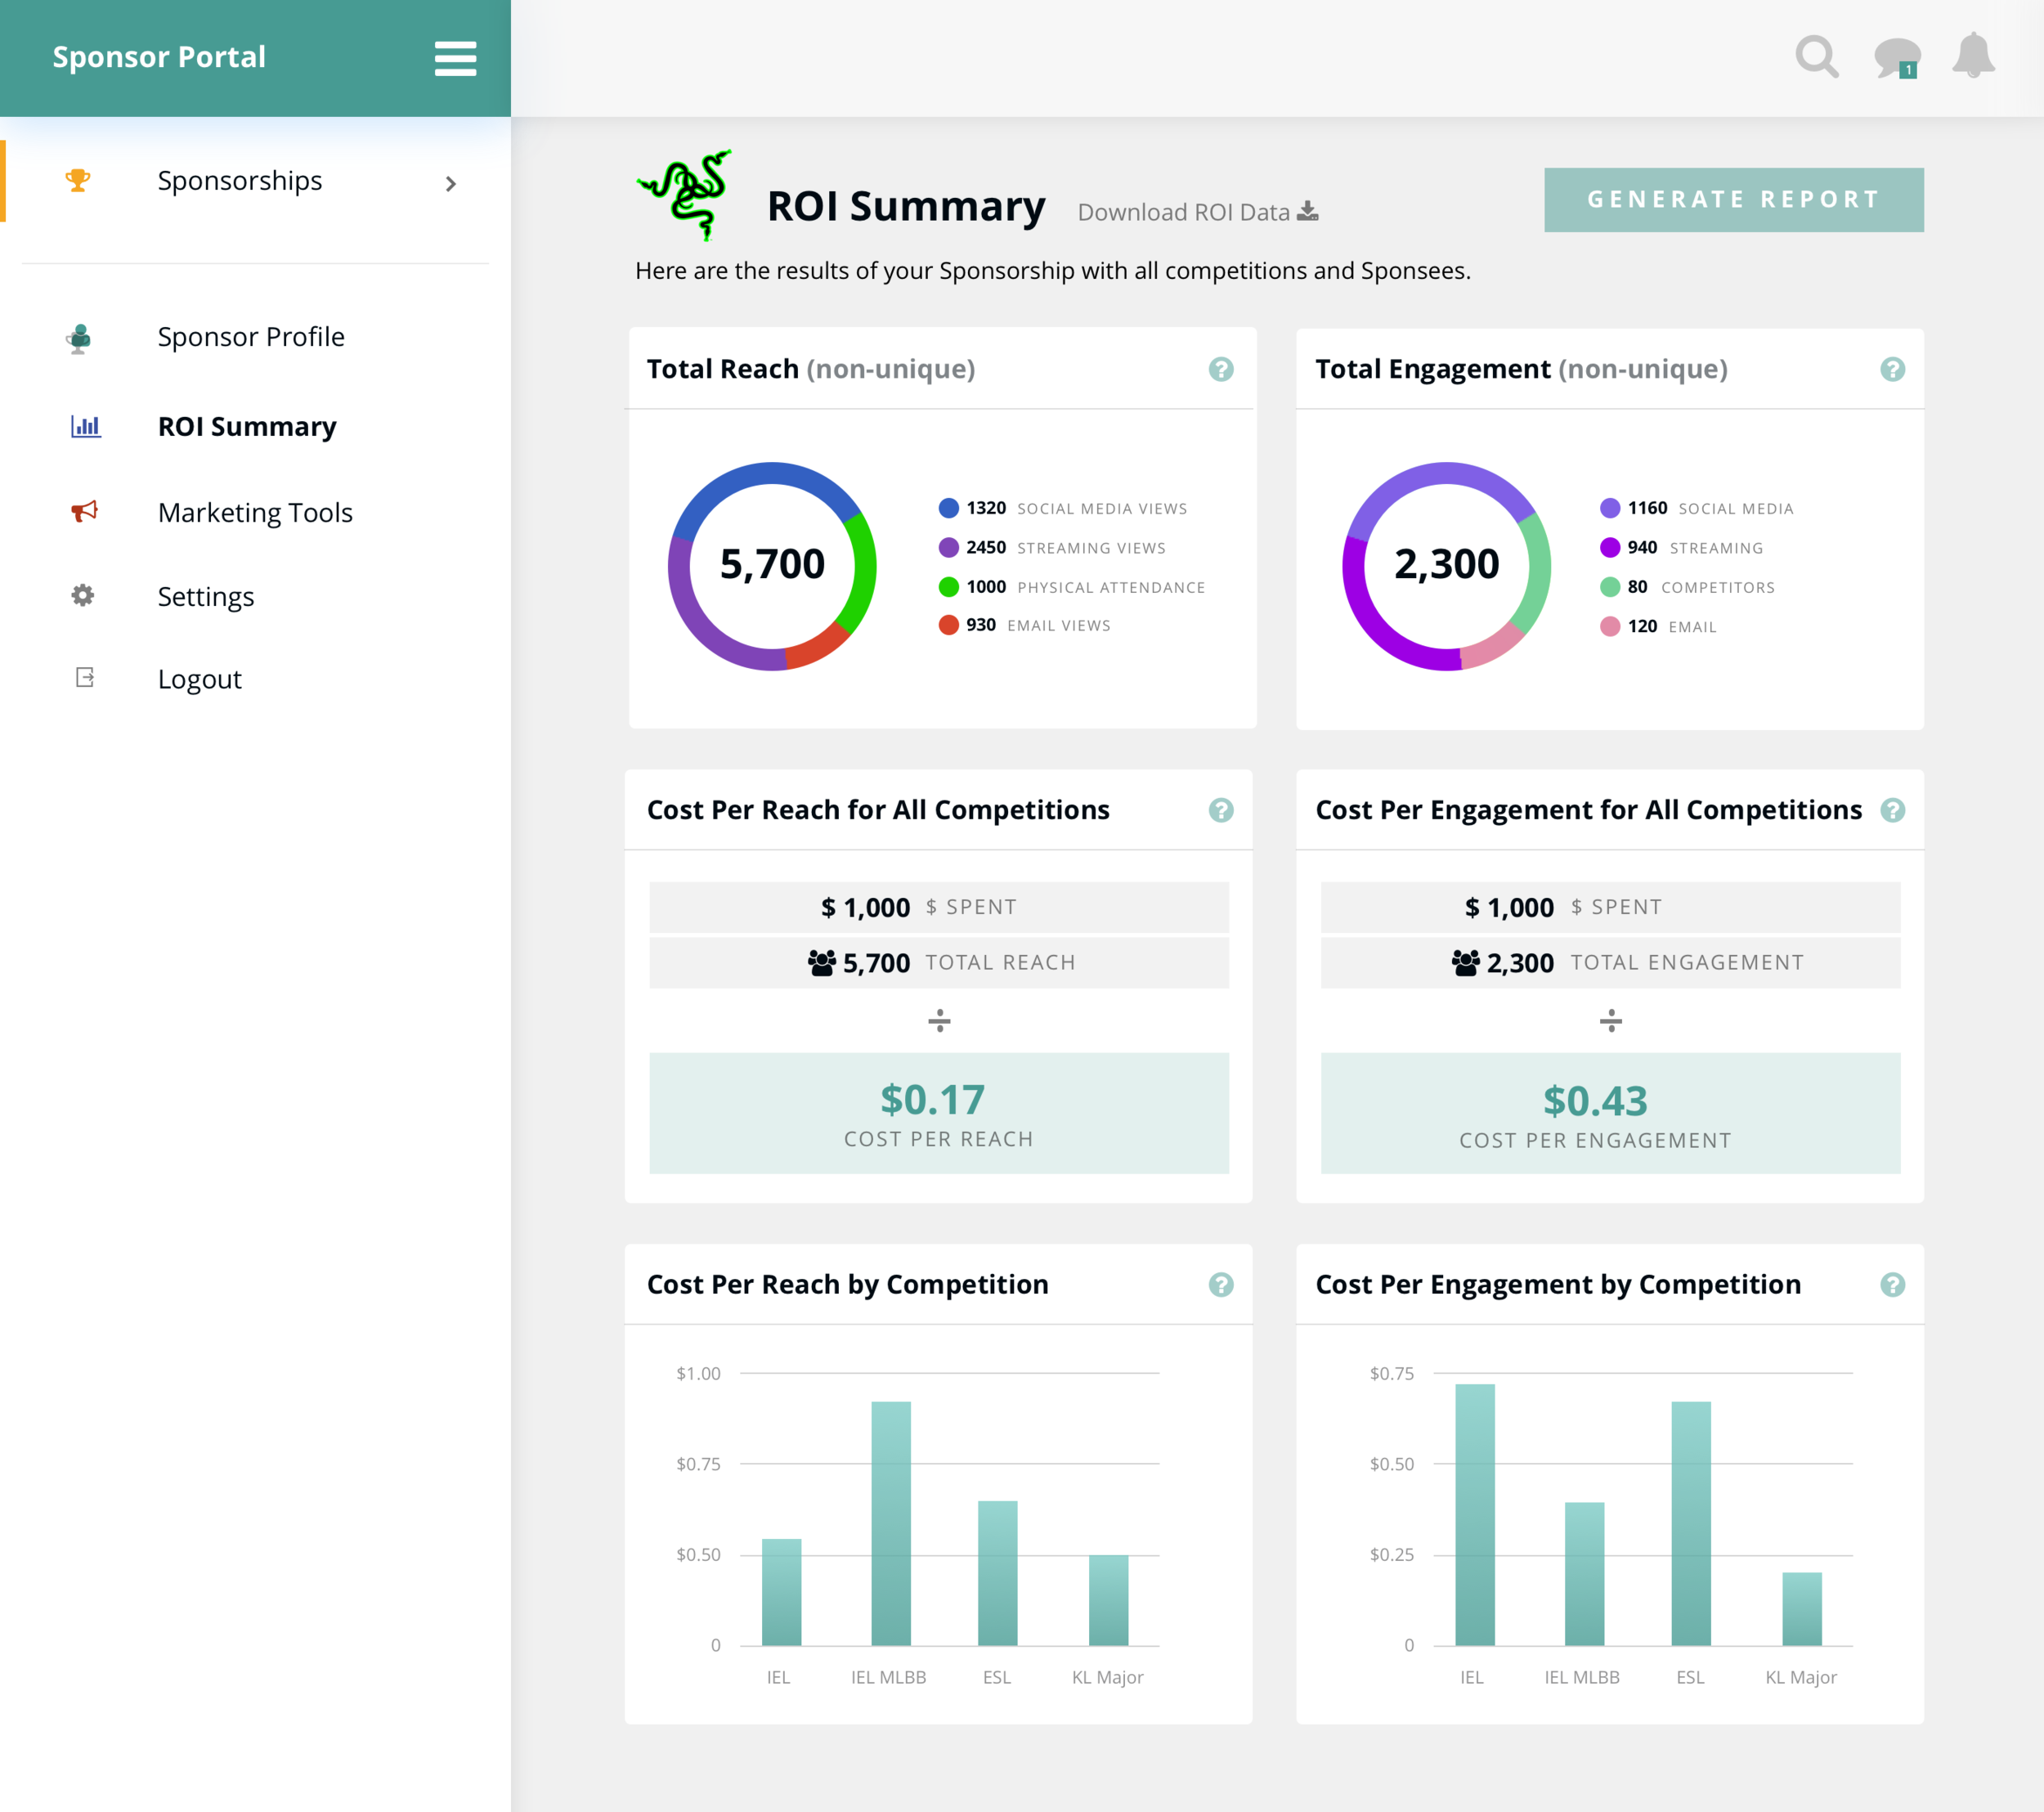Open Sponsorships in the sidebar
2044x1812 pixels.
pos(240,181)
